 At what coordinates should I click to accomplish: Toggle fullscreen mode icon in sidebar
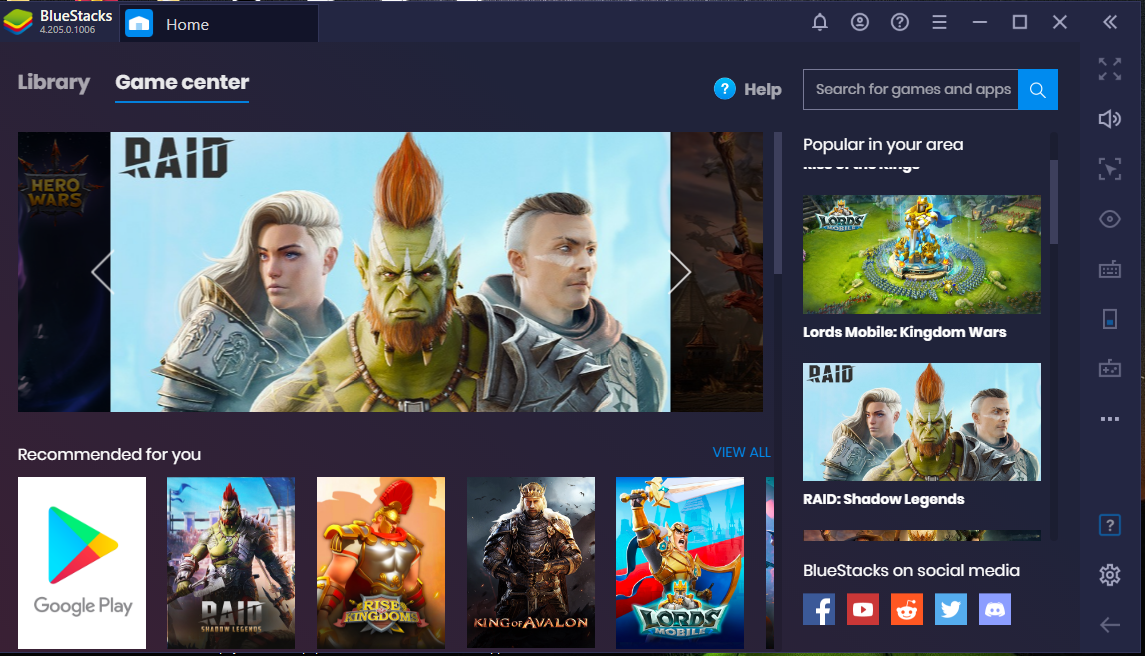point(1110,69)
